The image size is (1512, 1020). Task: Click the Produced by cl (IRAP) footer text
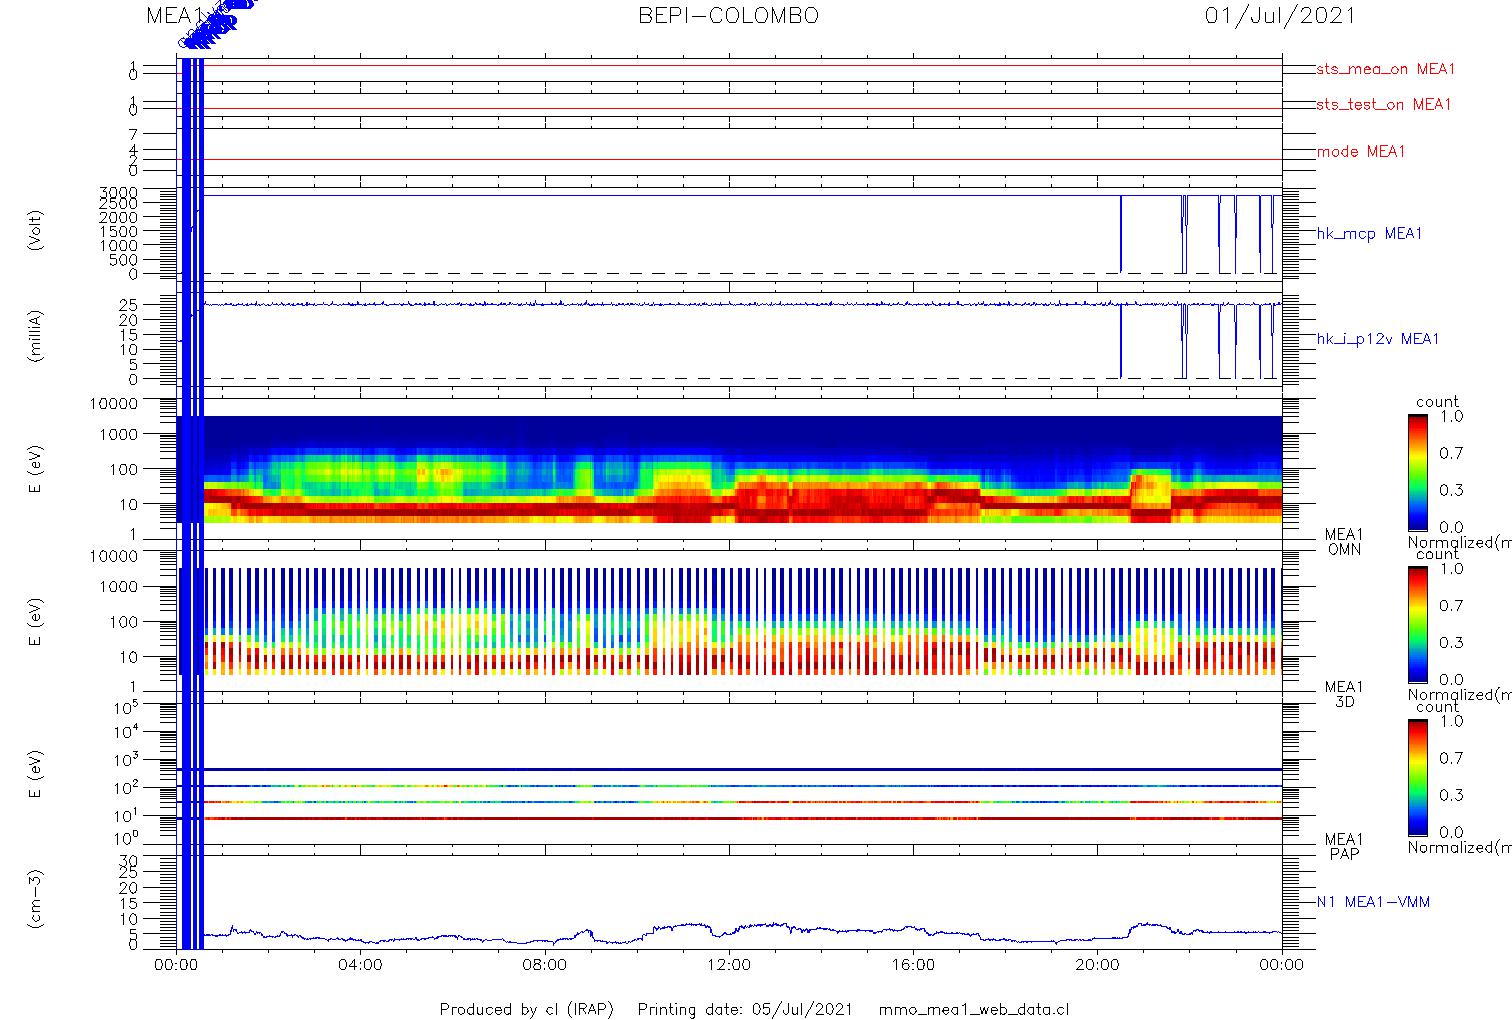coord(527,1009)
